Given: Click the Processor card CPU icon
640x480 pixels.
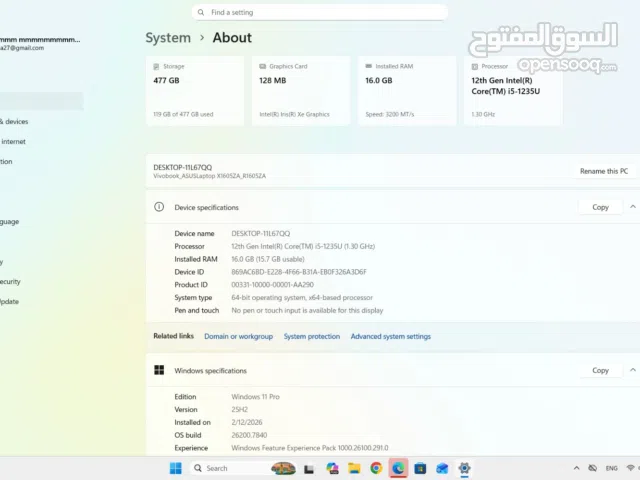Looking at the screenshot, I should tap(475, 67).
